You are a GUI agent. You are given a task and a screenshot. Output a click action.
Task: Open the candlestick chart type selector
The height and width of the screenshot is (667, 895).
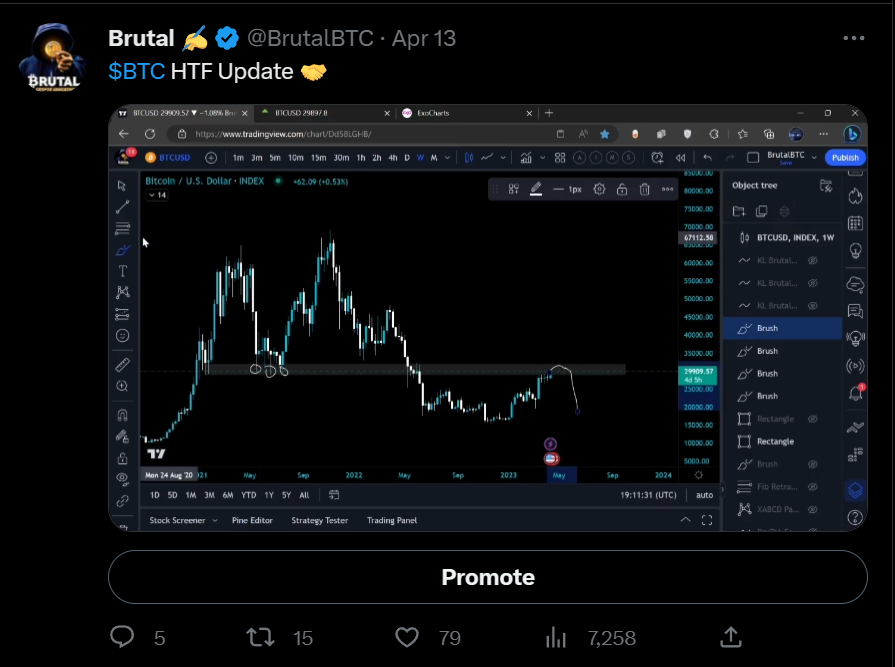[x=469, y=157]
